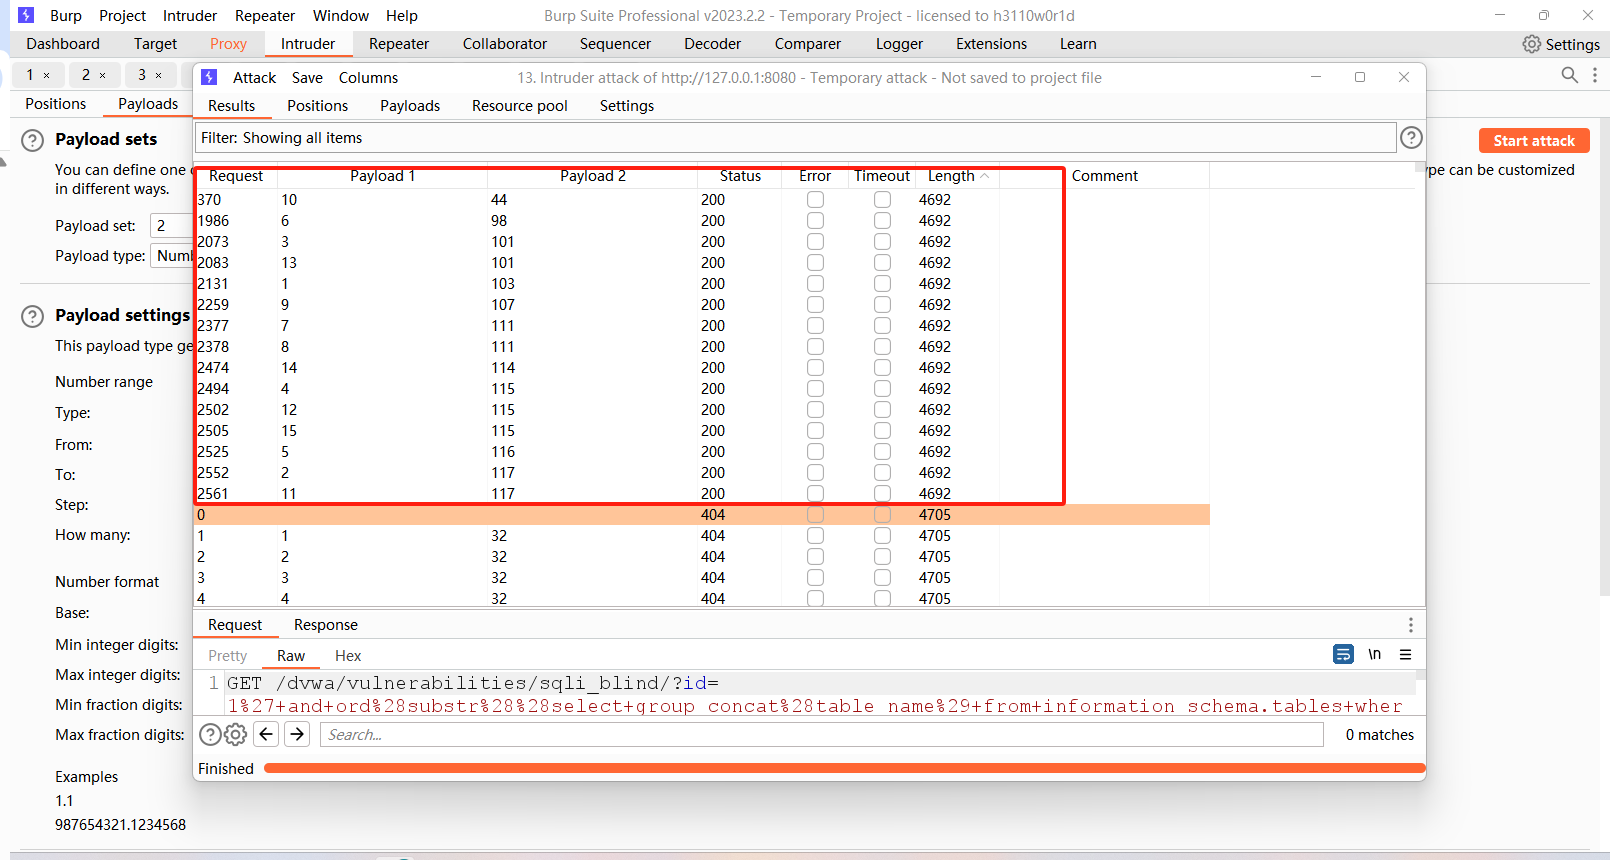
Task: Click the filter bar showing all items
Action: [795, 138]
